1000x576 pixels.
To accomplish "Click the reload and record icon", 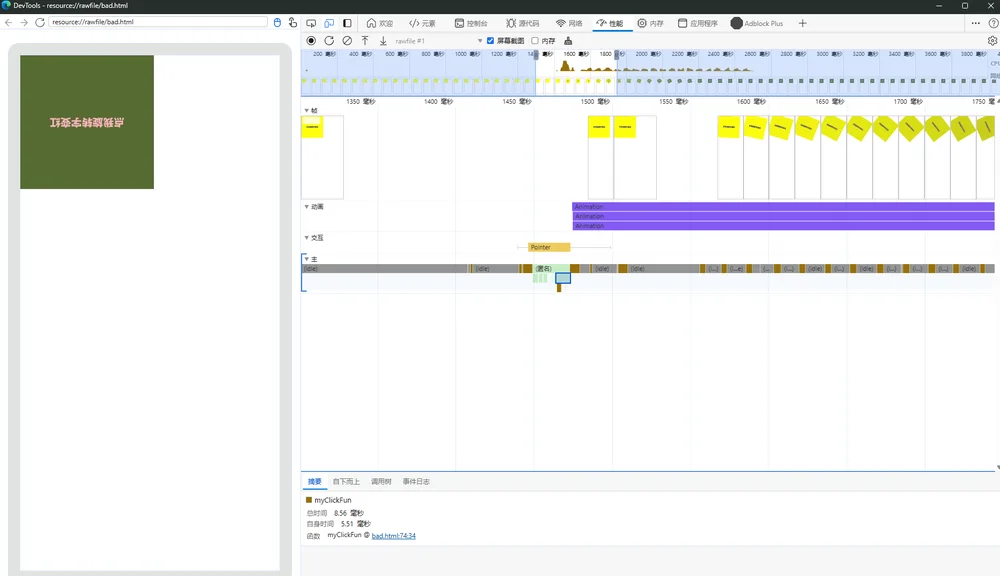I will coord(329,40).
